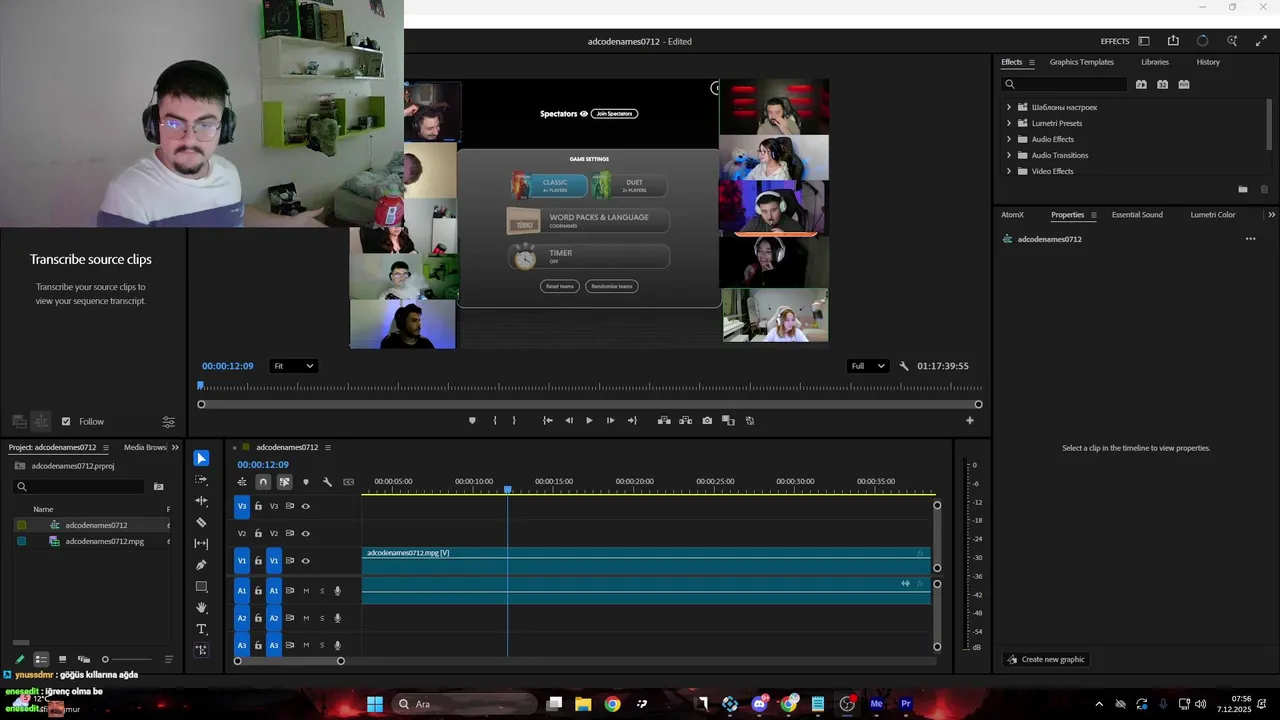Switch to Libraries tab

coord(1155,62)
